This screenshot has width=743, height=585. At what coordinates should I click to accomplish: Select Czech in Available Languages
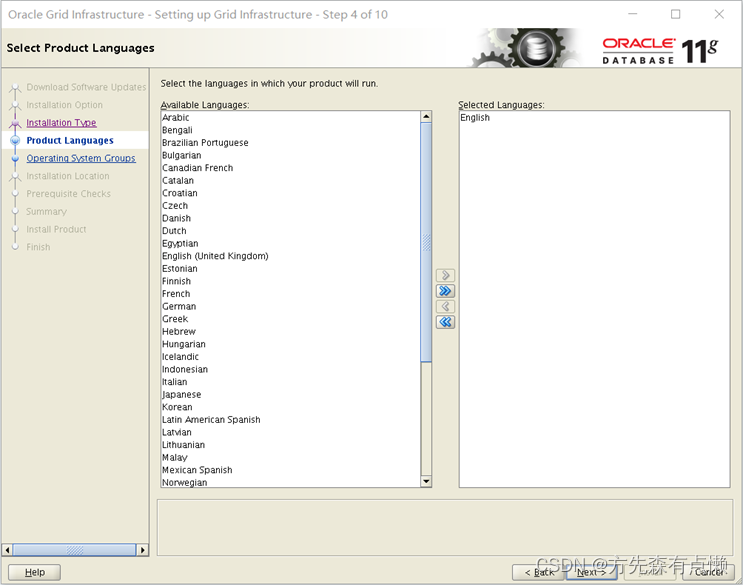pos(290,206)
